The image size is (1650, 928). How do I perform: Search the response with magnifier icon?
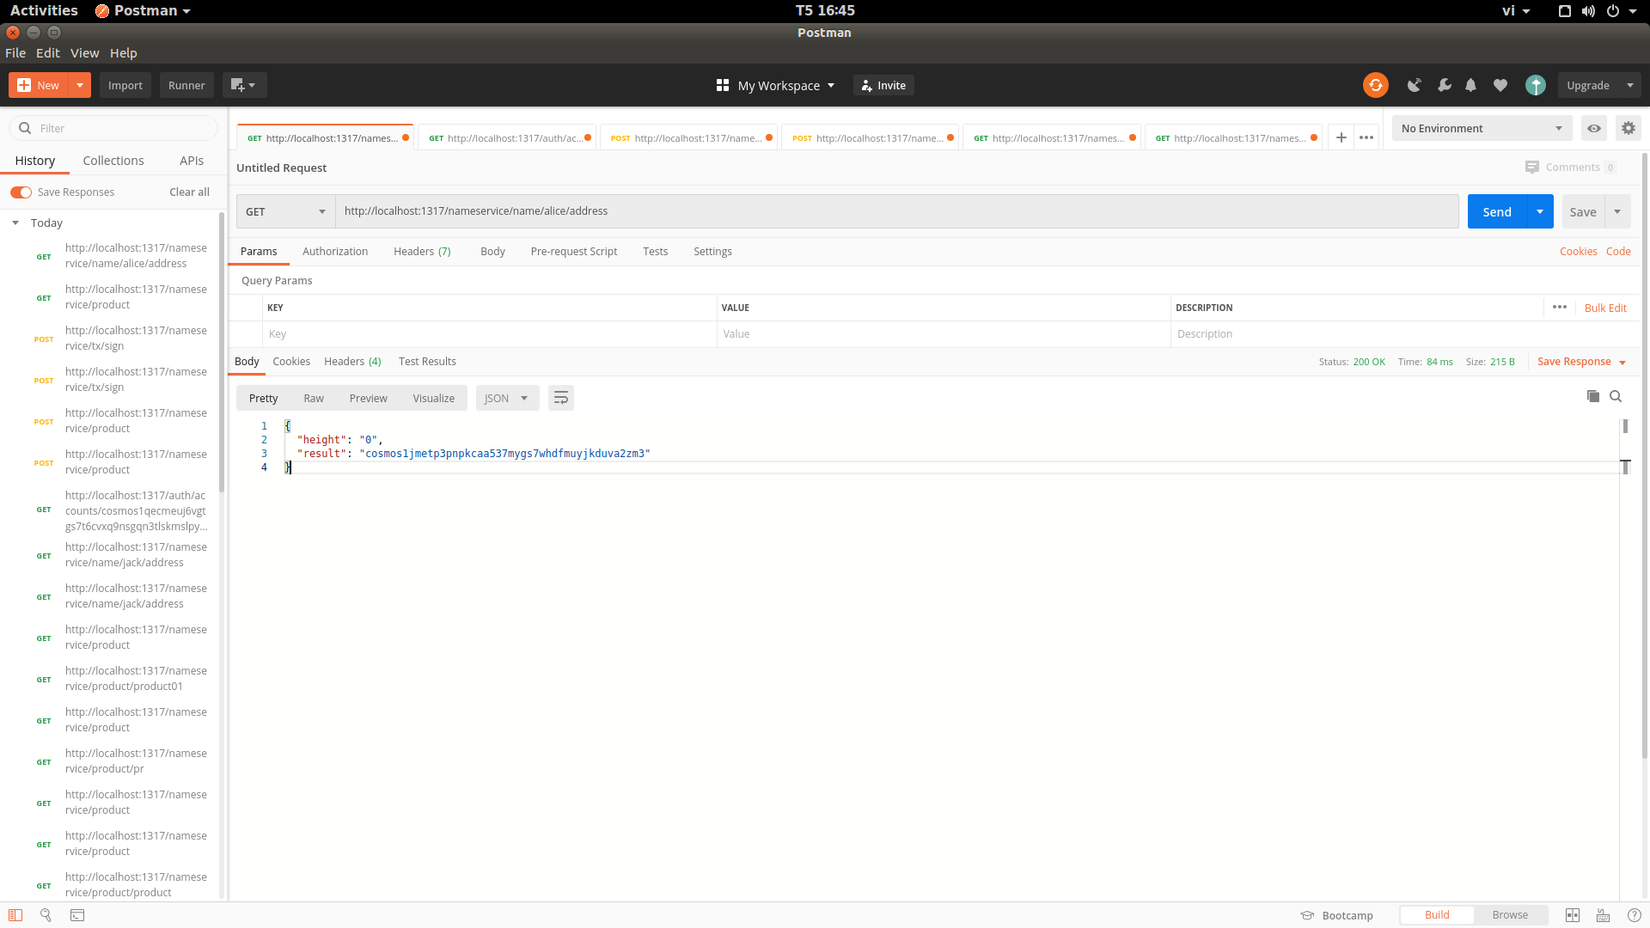(1616, 396)
